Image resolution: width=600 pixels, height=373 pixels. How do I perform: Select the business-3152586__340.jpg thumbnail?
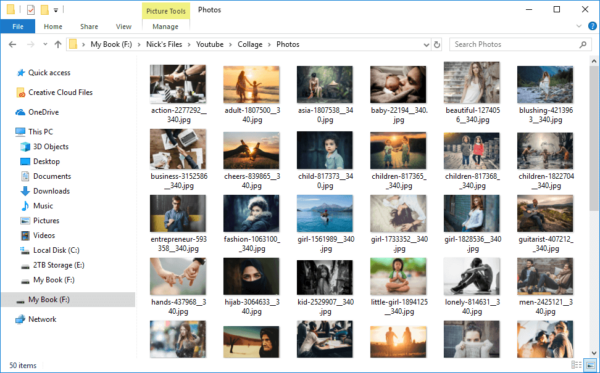click(178, 149)
